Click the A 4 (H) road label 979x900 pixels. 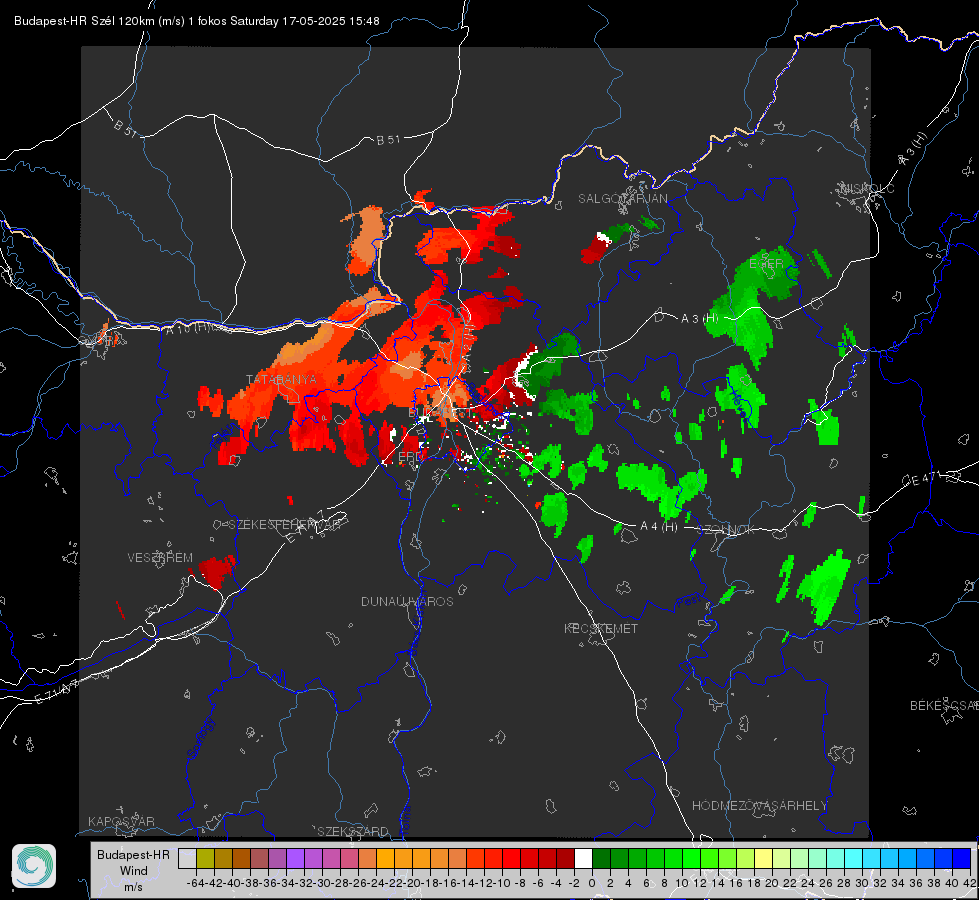click(659, 527)
